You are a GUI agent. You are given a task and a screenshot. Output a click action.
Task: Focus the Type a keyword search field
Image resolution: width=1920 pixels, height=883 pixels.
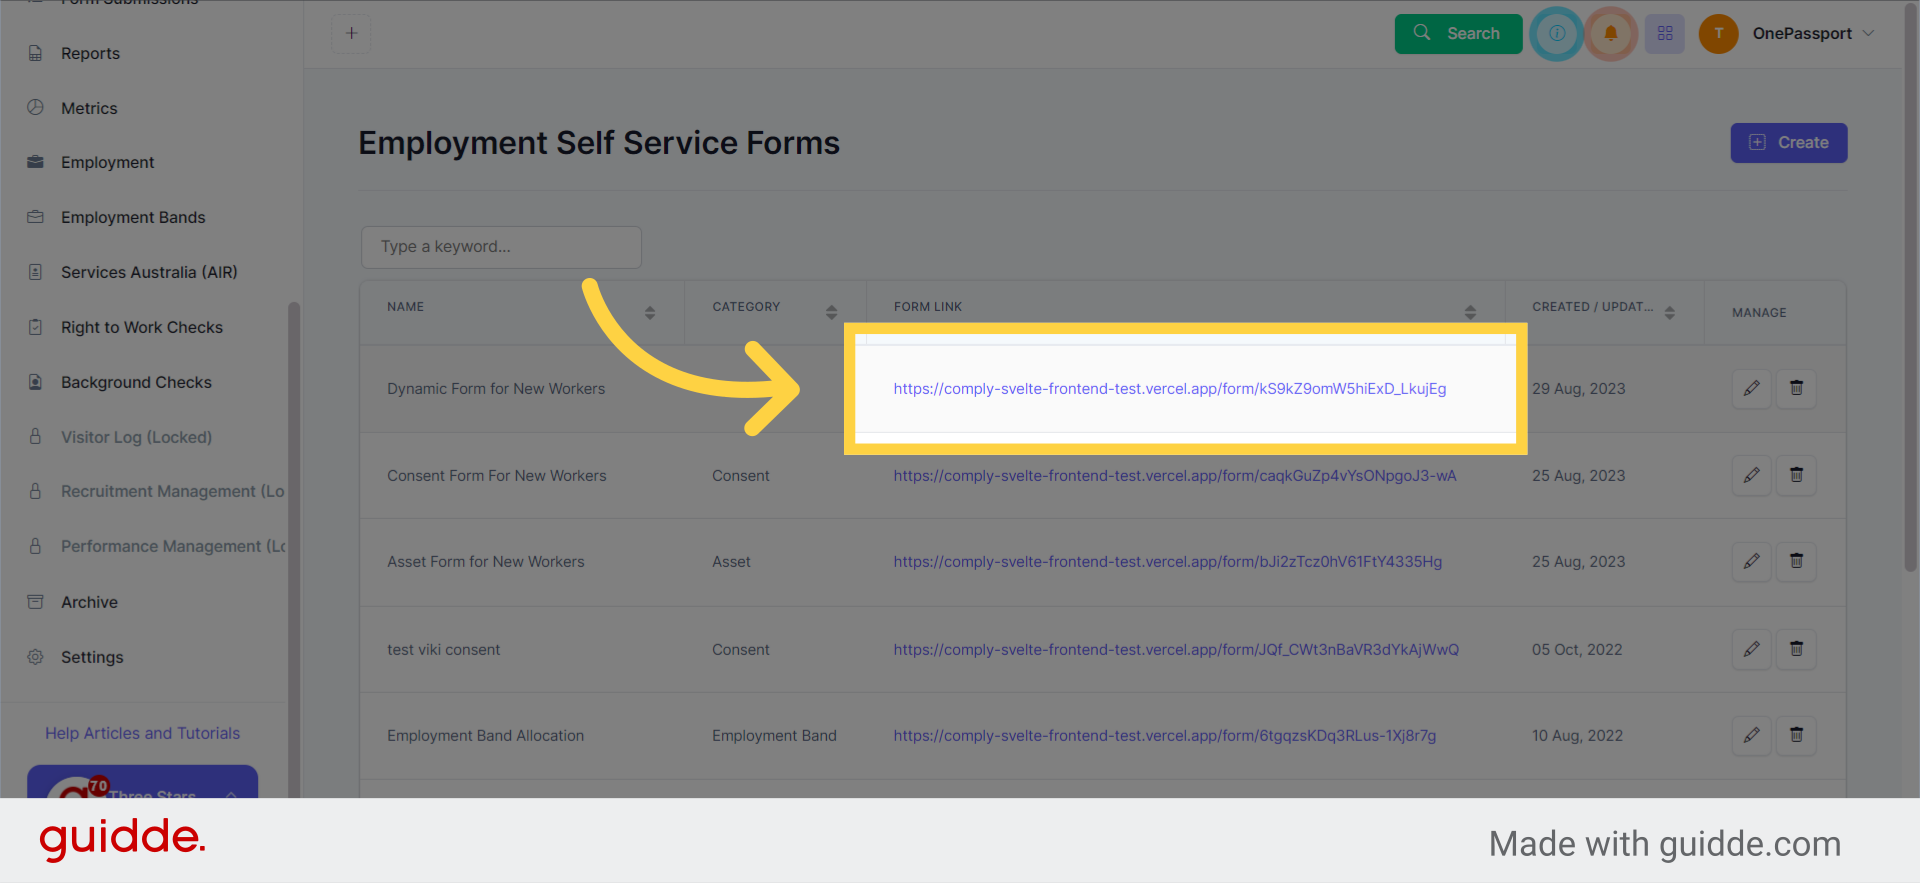(501, 247)
